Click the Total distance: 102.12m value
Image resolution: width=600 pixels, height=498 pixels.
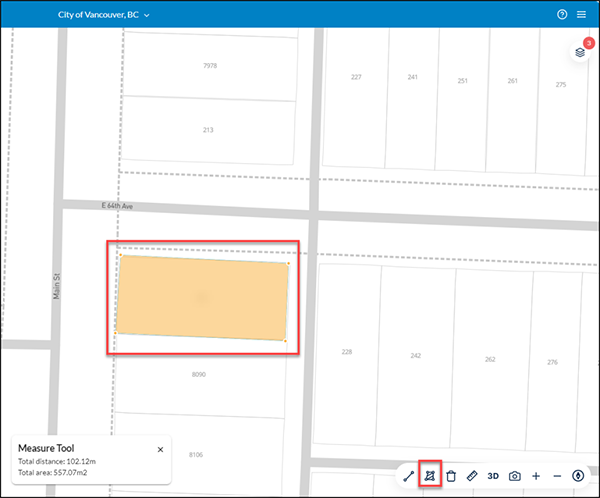(57, 461)
